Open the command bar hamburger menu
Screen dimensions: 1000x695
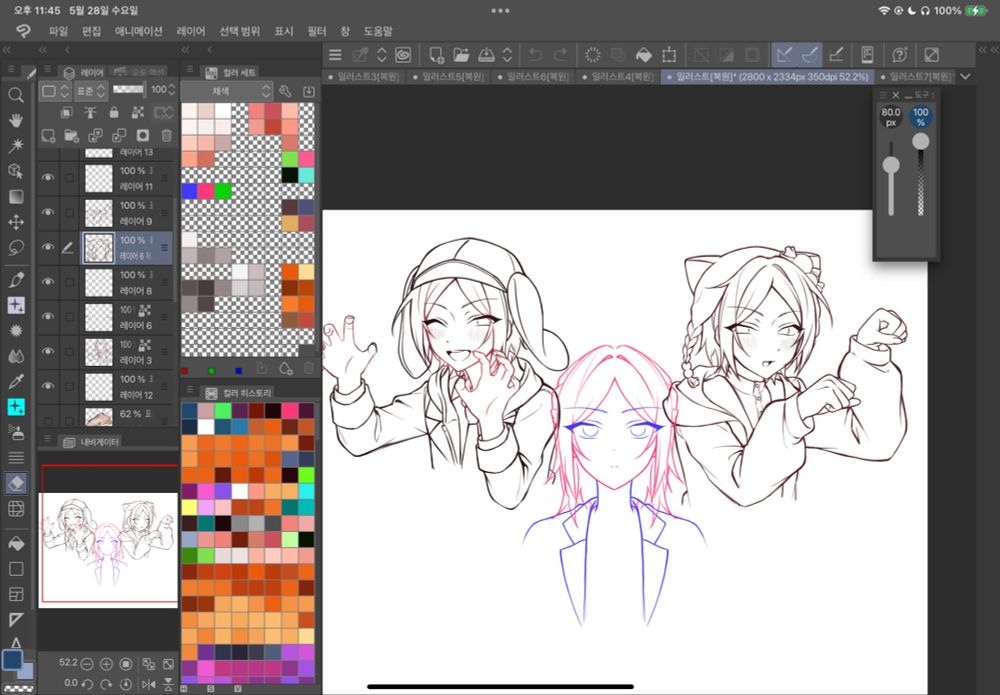tap(335, 55)
